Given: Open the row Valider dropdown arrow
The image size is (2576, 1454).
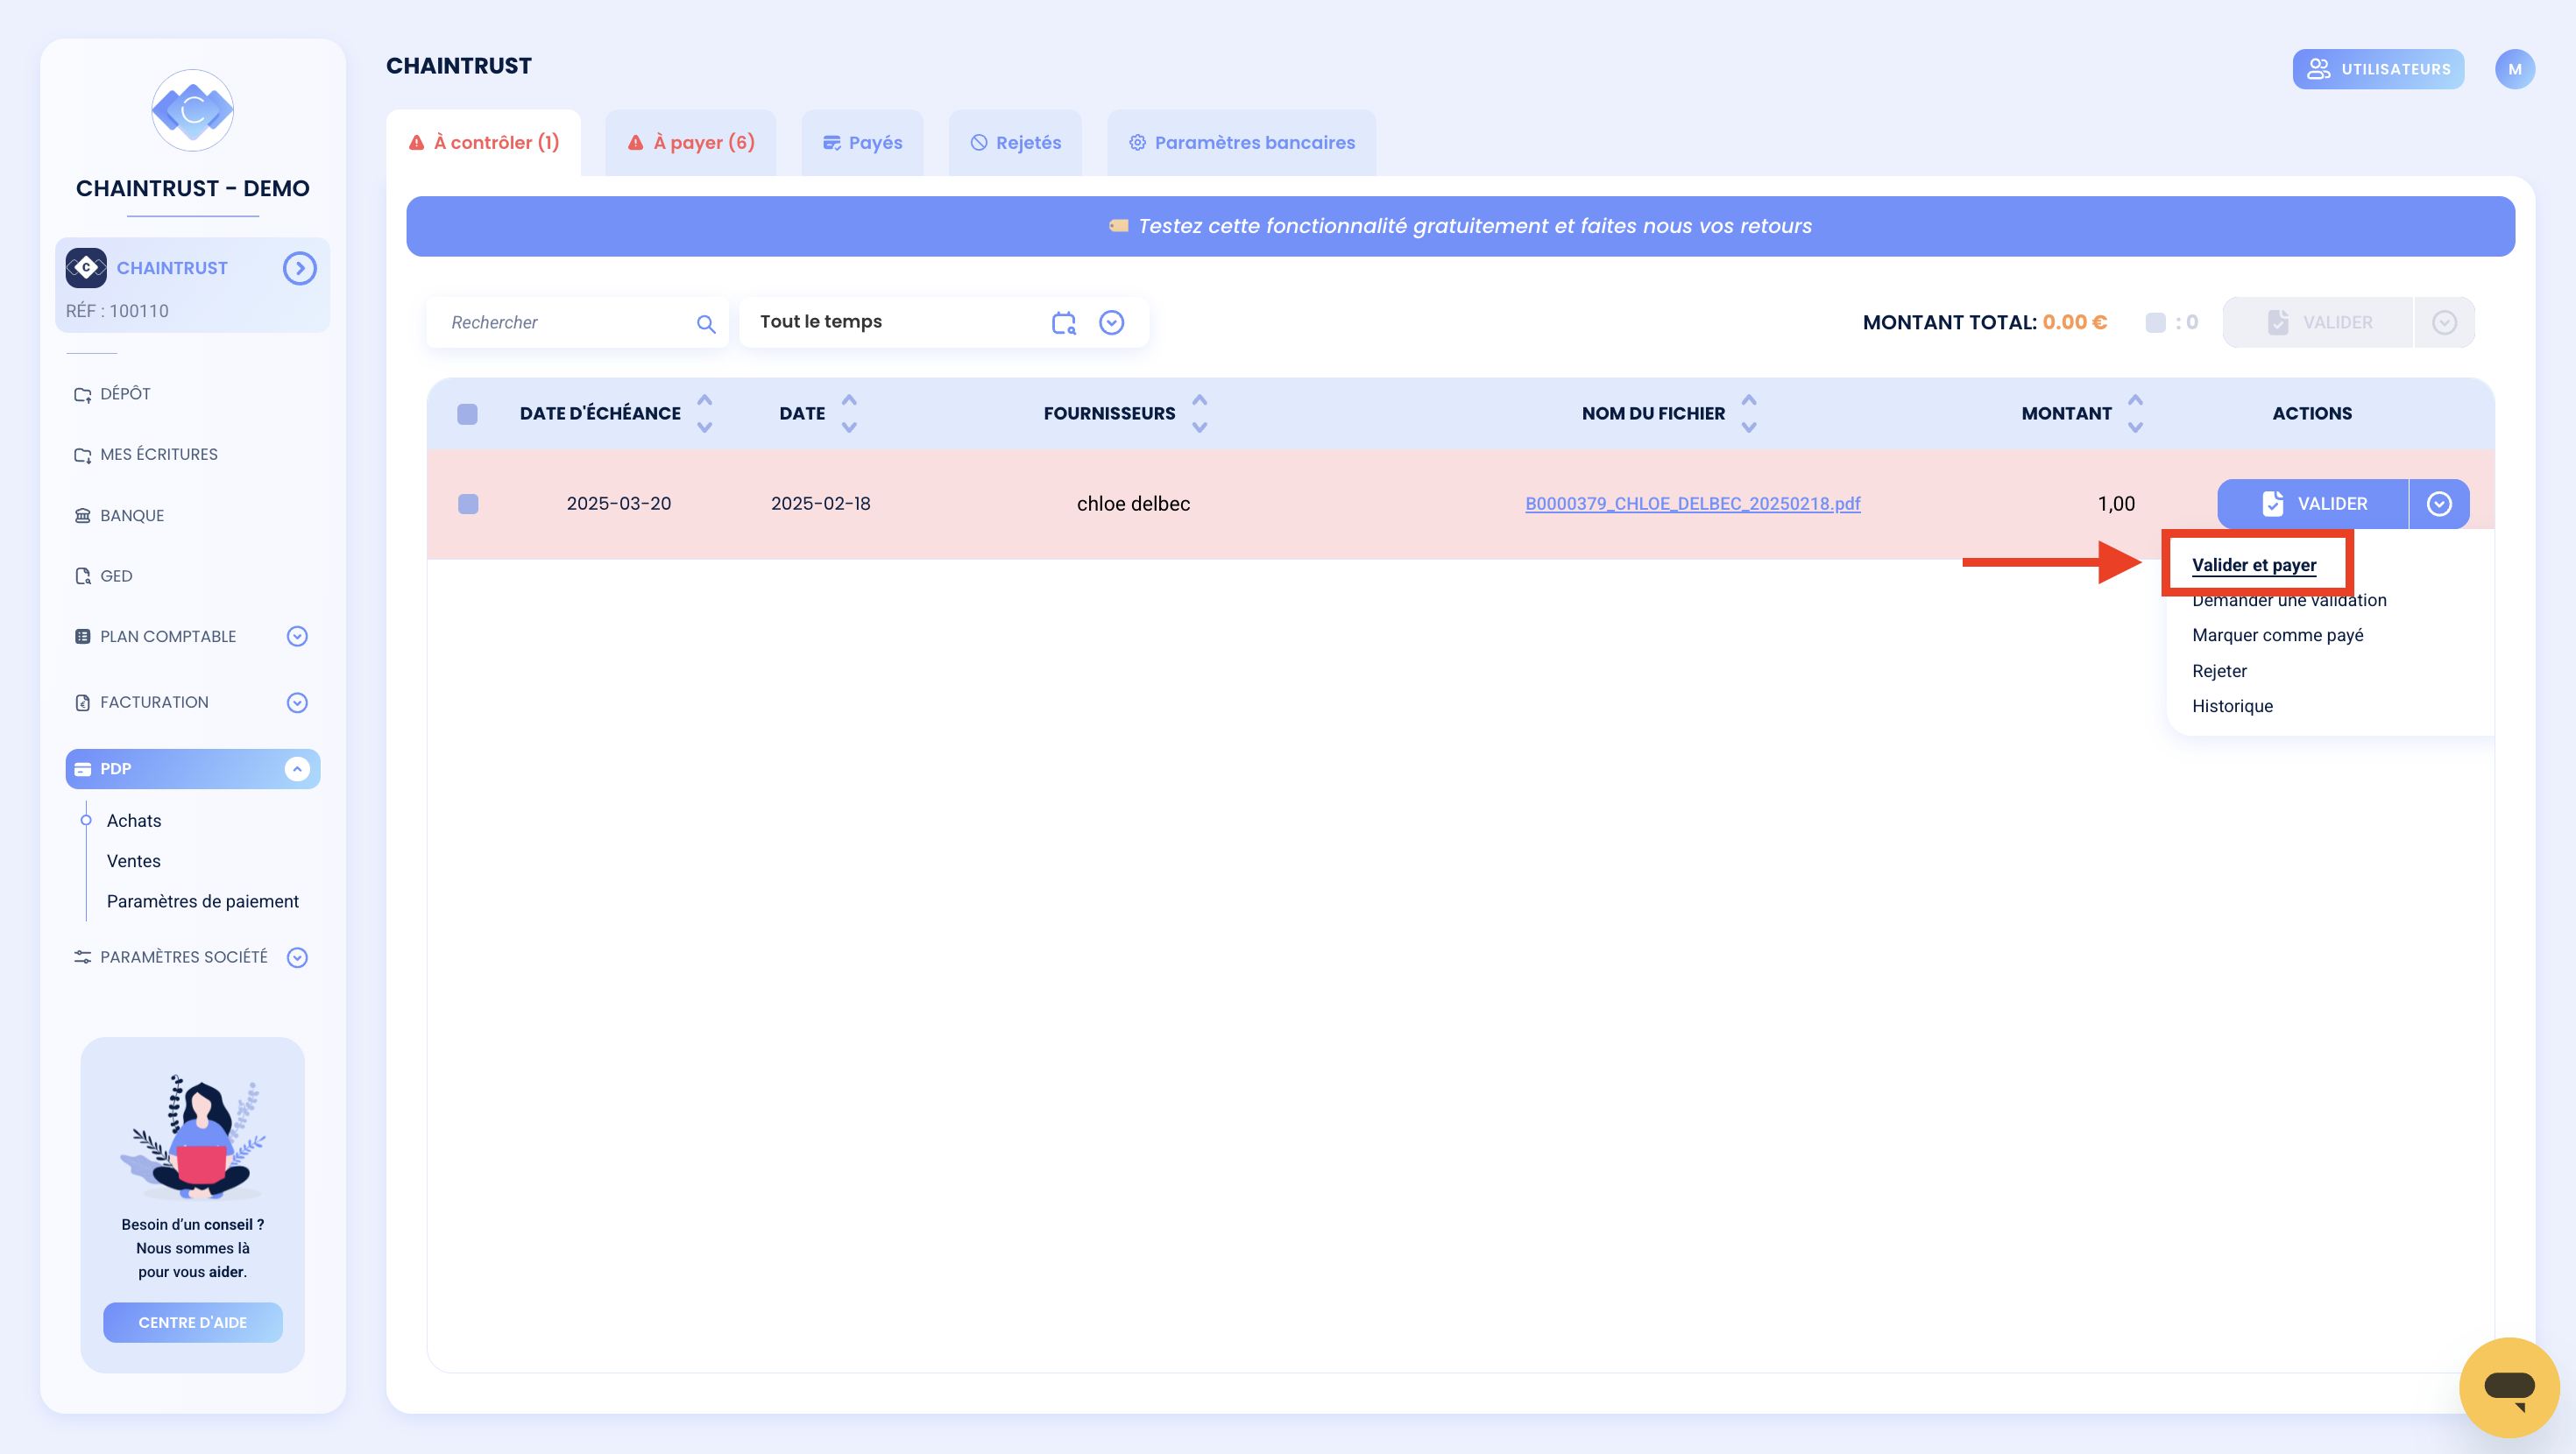Looking at the screenshot, I should [x=2439, y=504].
